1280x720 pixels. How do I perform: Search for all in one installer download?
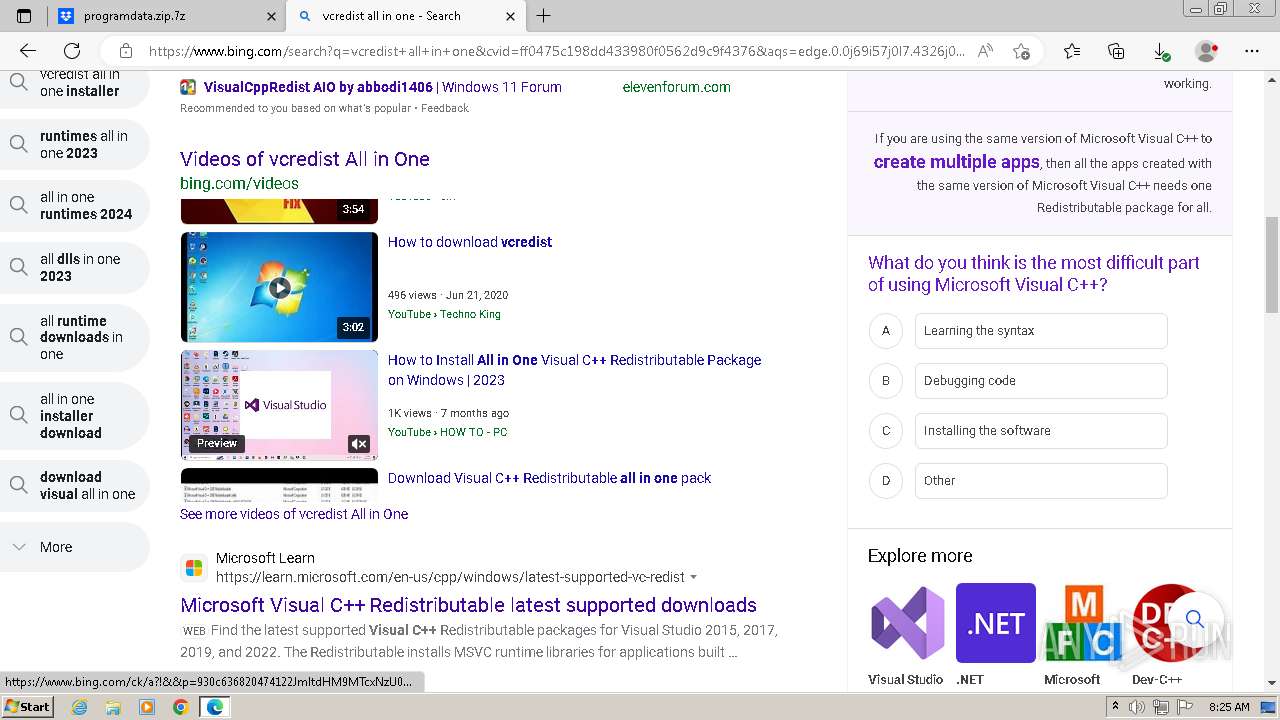tap(74, 416)
